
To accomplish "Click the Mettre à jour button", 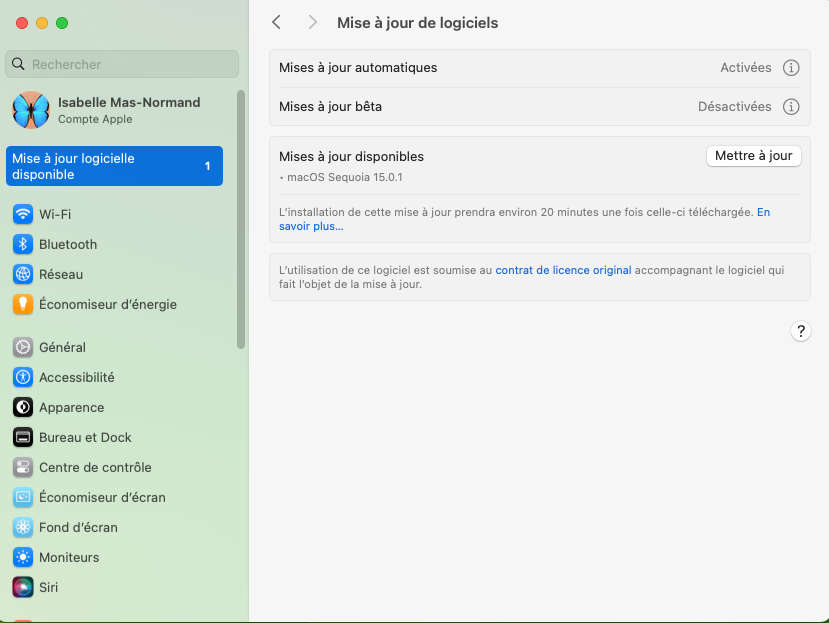I will tap(753, 156).
